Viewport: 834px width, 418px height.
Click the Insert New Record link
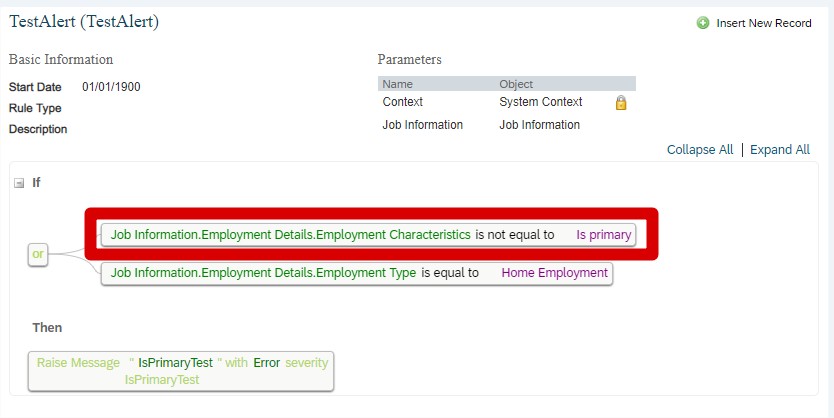(x=764, y=23)
